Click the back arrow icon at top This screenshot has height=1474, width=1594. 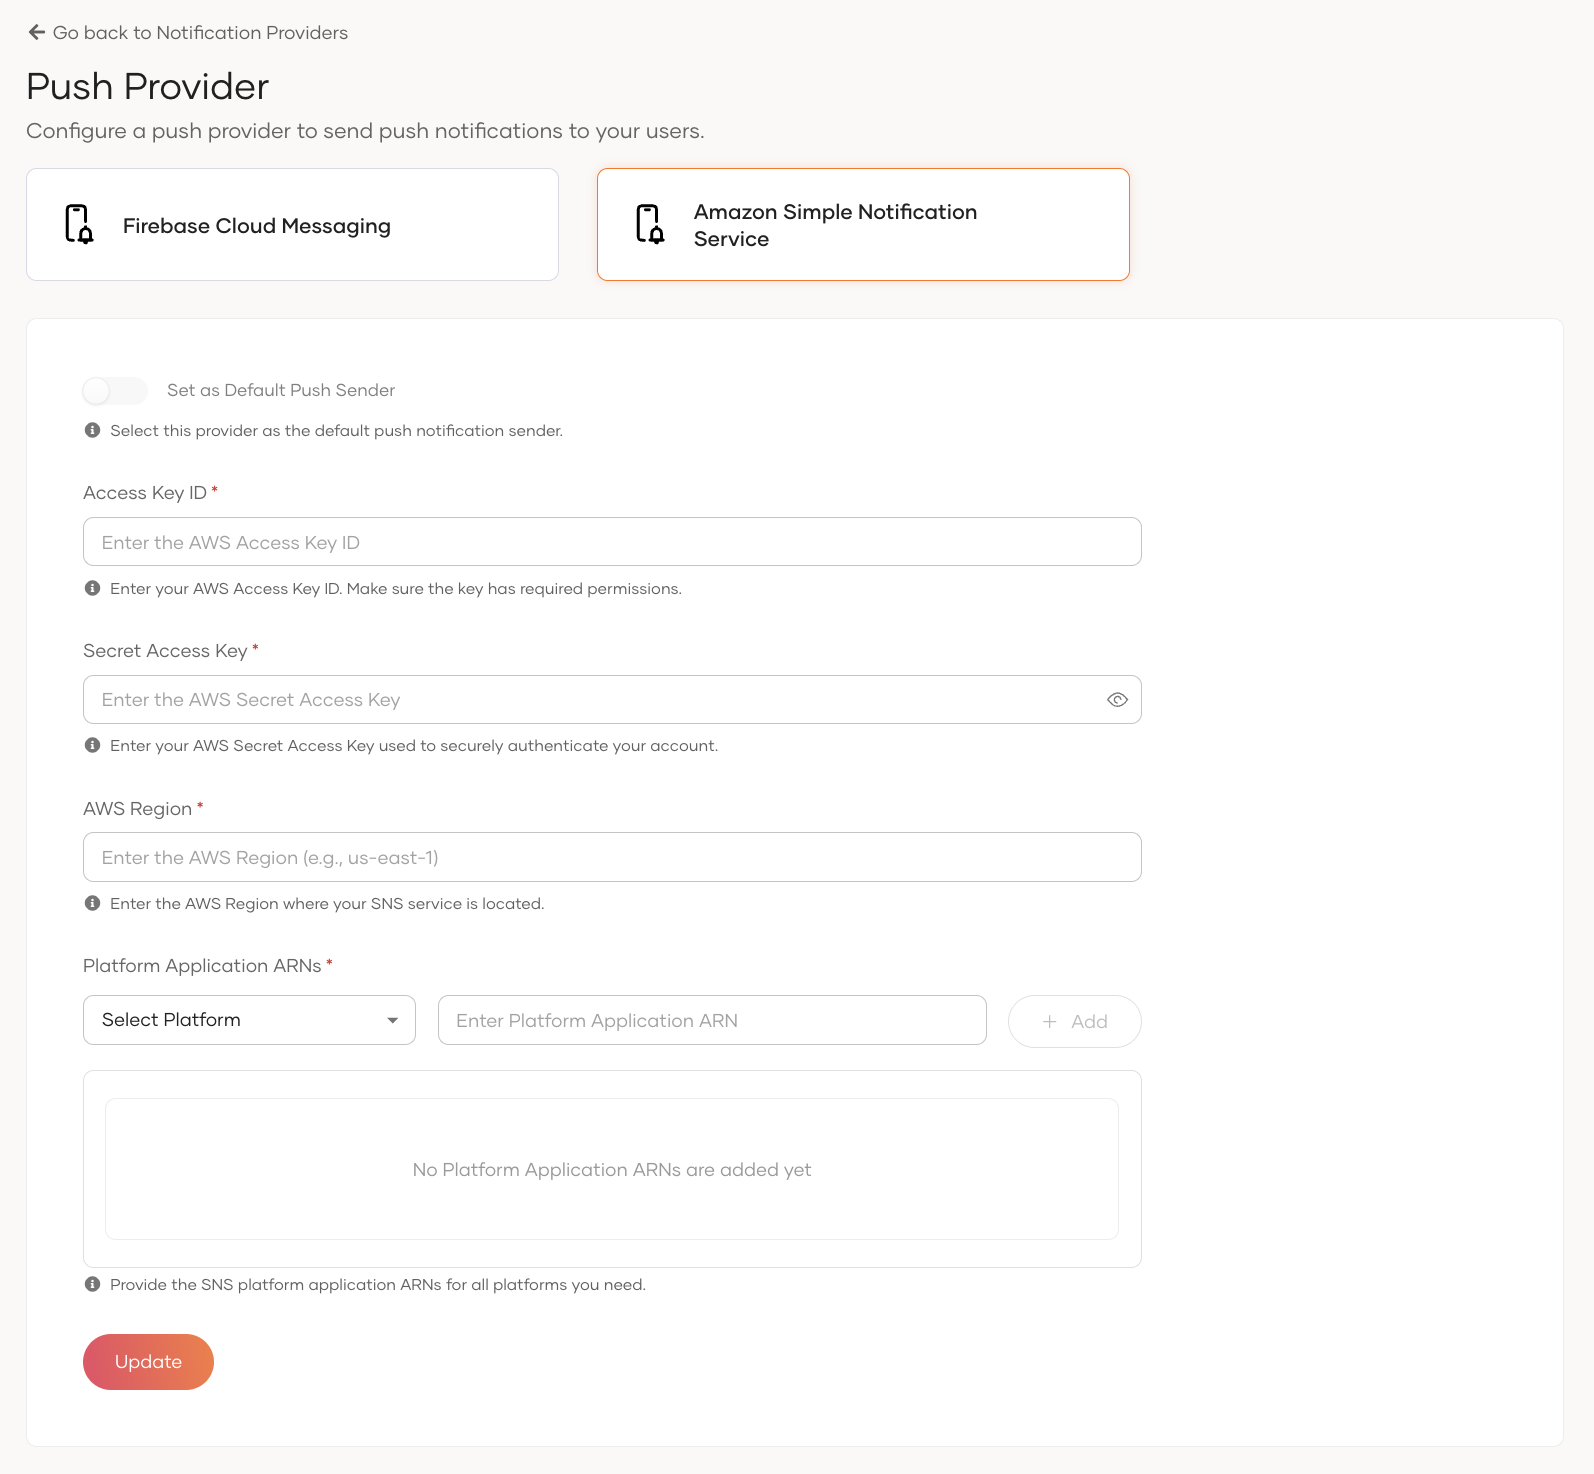point(37,32)
